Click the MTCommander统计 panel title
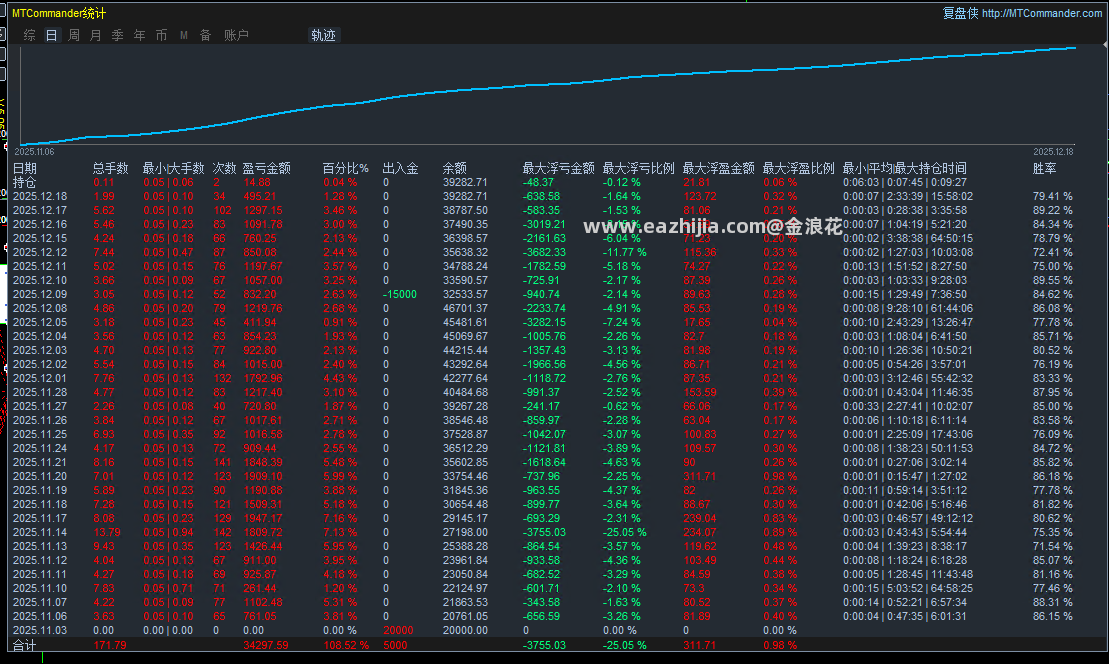Viewport: 1109px width, 664px height. click(x=59, y=13)
